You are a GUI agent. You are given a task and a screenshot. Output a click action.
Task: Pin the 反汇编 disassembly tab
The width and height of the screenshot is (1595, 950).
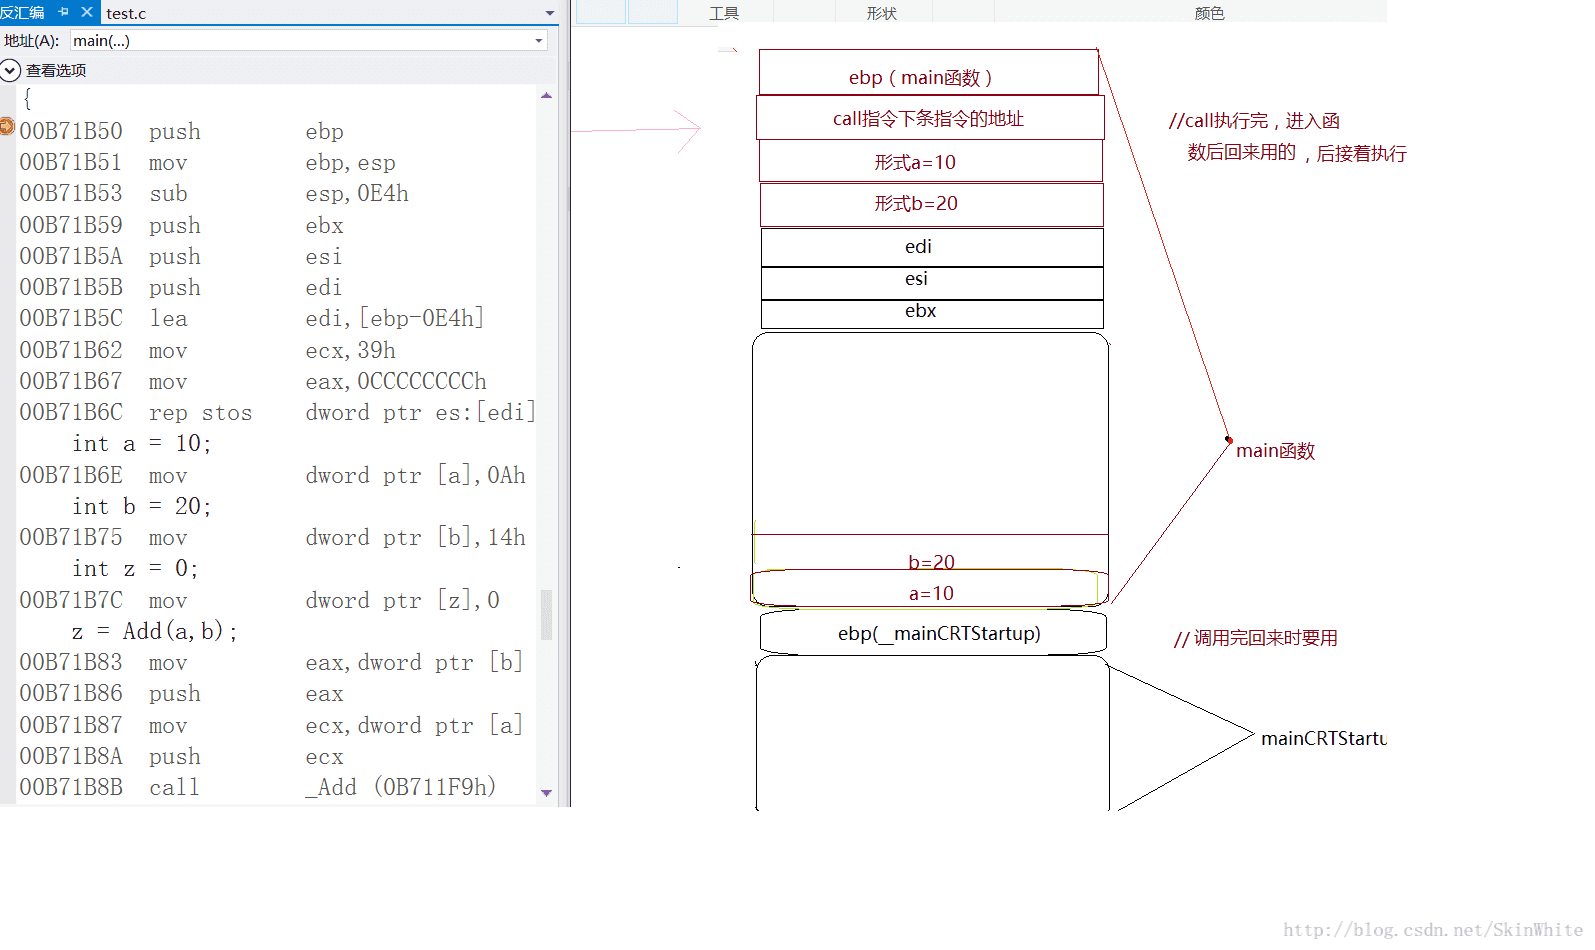click(x=64, y=12)
